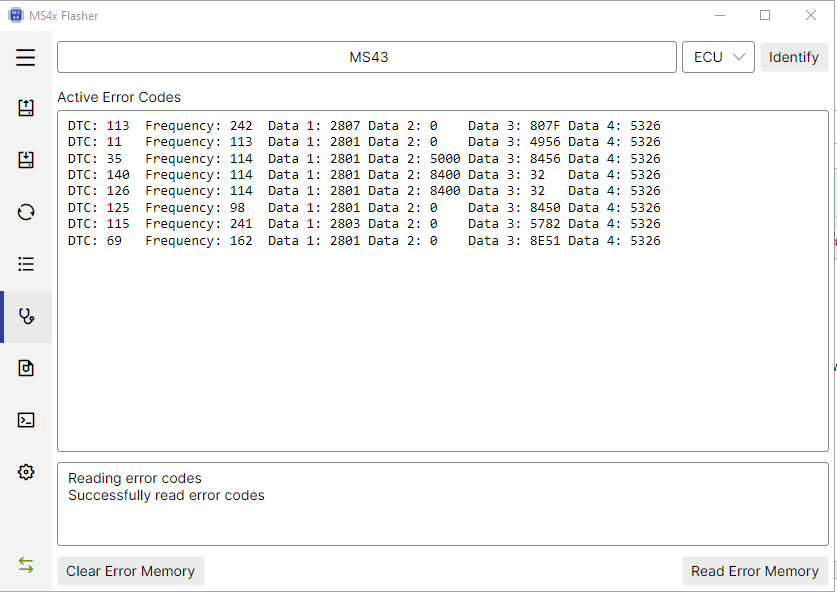This screenshot has width=837, height=592.
Task: Open the sync/refresh page icon
Action: (x=26, y=212)
